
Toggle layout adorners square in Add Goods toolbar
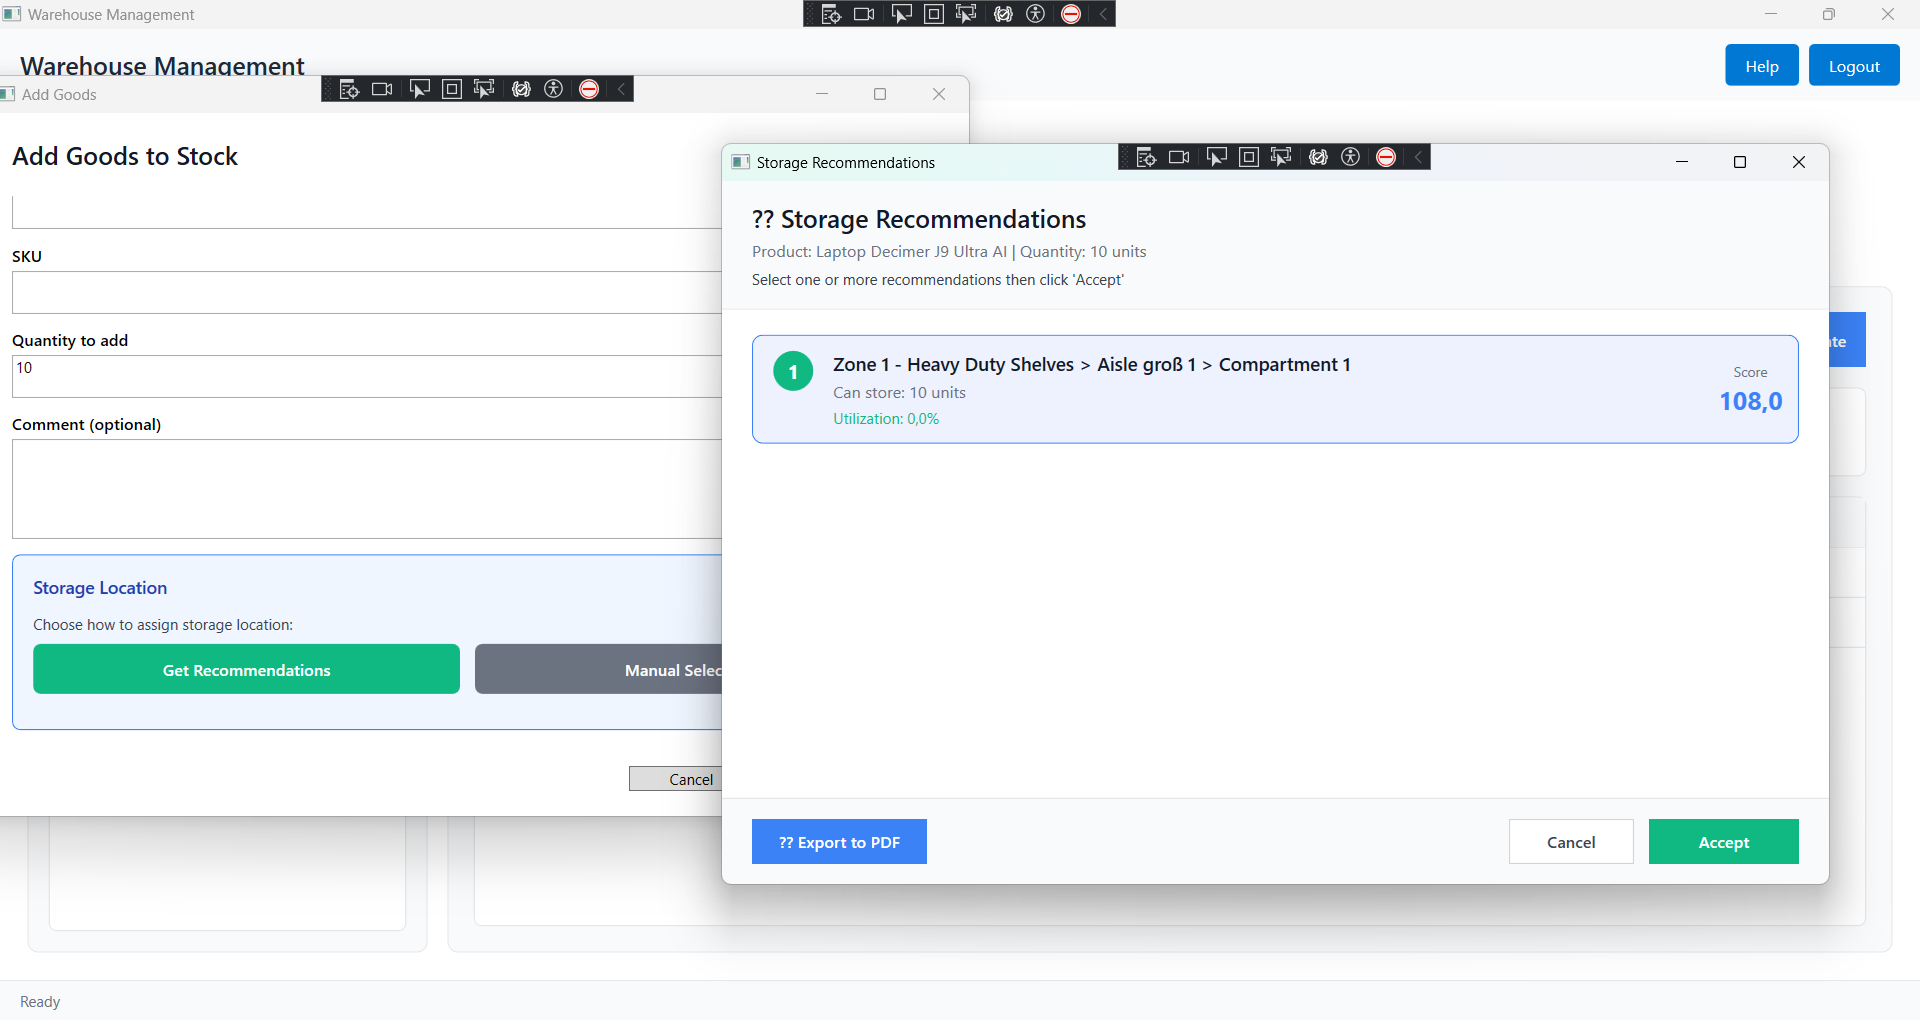(452, 89)
